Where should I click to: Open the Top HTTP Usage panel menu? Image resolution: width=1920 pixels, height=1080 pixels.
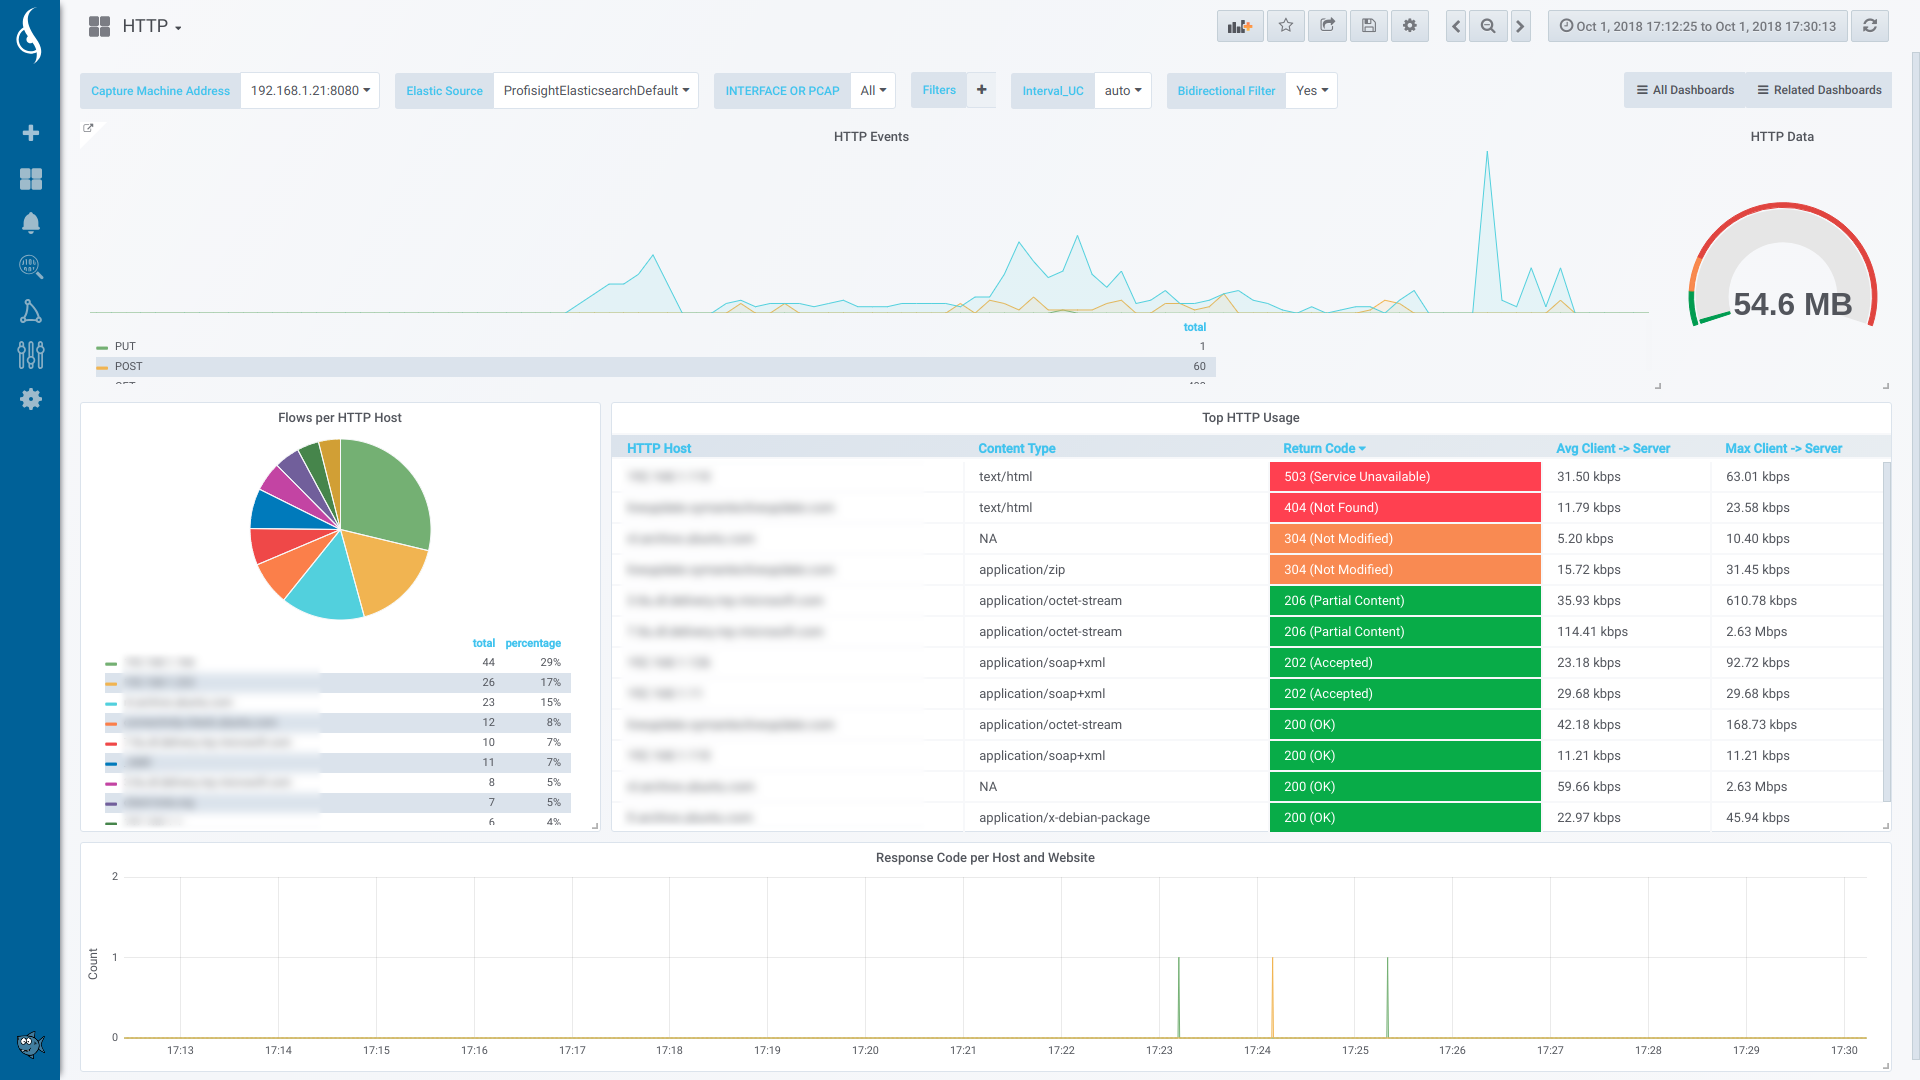pos(1251,418)
